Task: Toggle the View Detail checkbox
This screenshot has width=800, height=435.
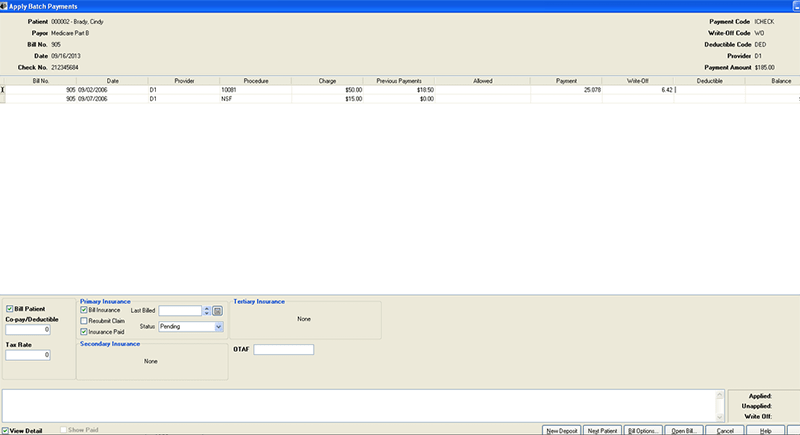Action: click(x=6, y=430)
